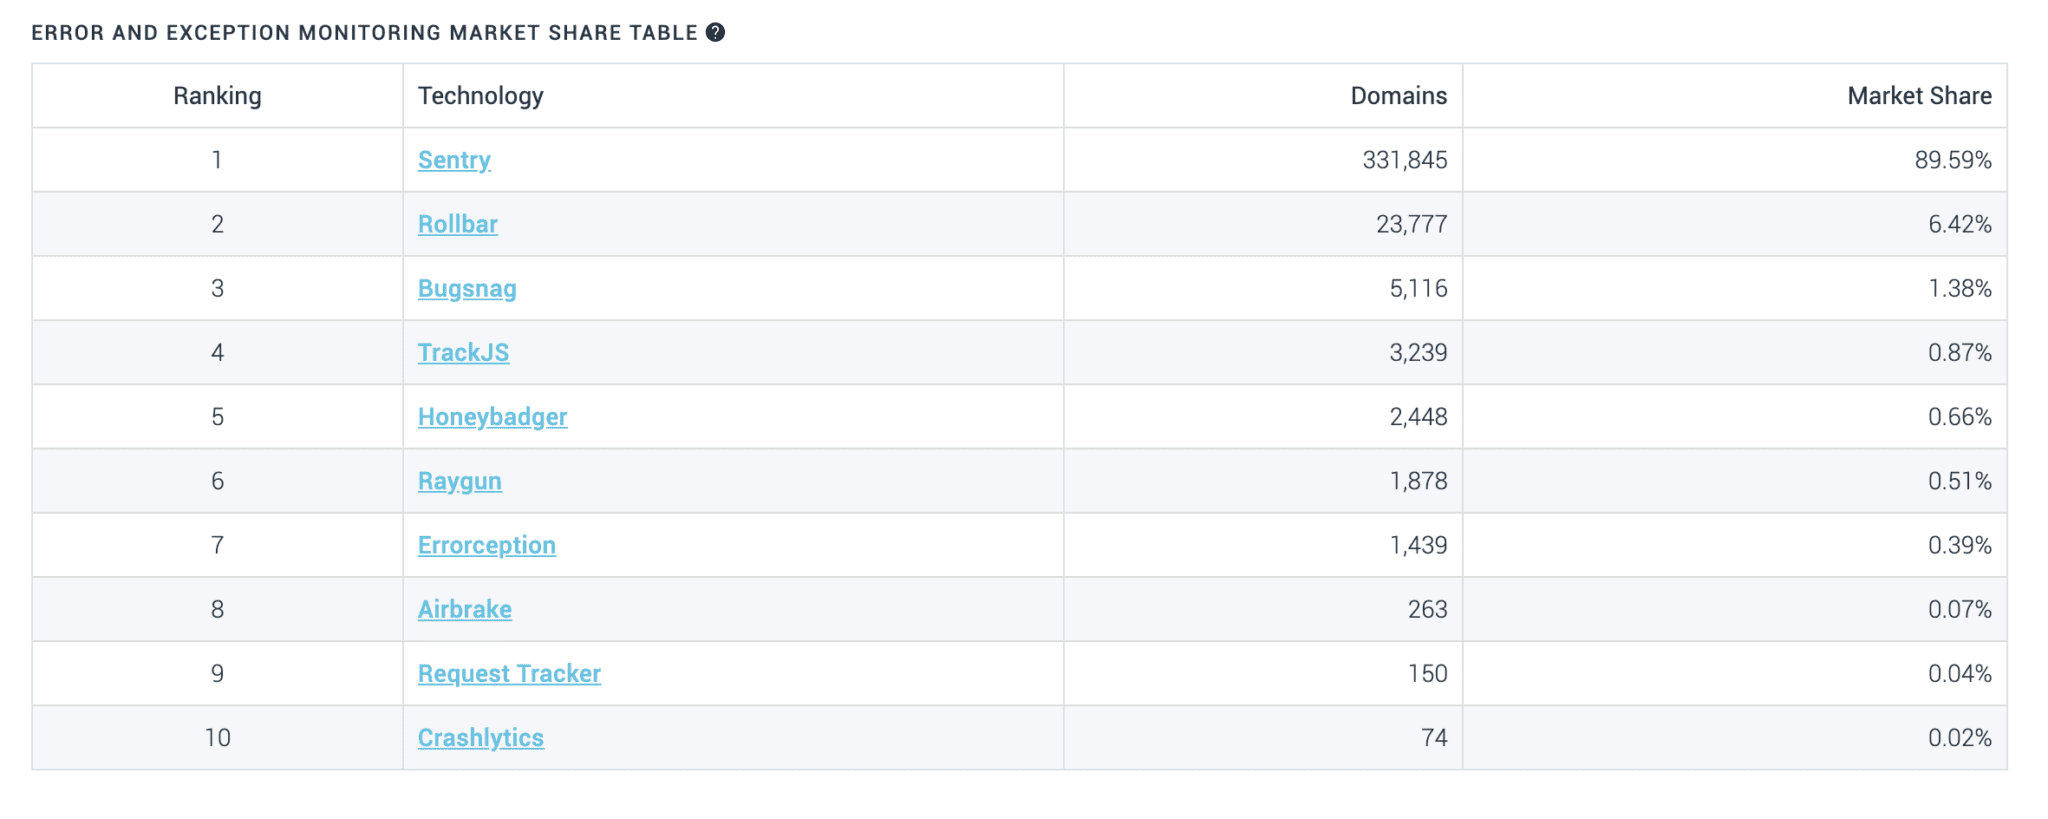Open the Honeybadger link
The image size is (2048, 819).
[x=492, y=417]
